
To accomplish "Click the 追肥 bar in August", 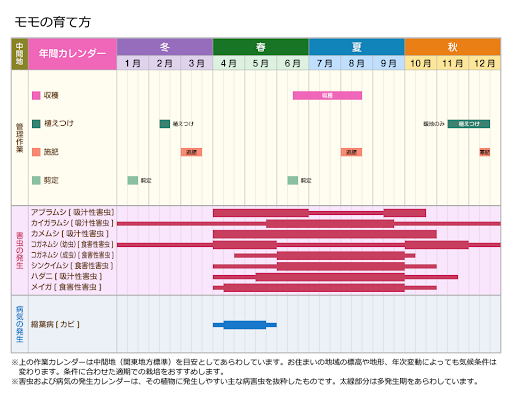I will point(351,152).
